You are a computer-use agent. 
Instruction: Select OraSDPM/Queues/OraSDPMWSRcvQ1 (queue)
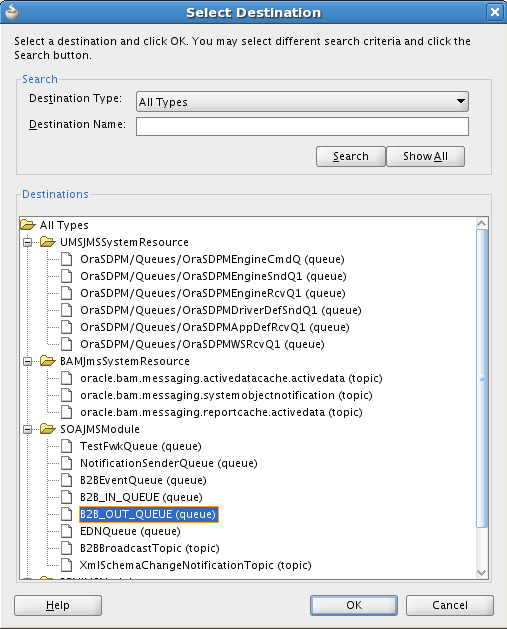pos(203,344)
